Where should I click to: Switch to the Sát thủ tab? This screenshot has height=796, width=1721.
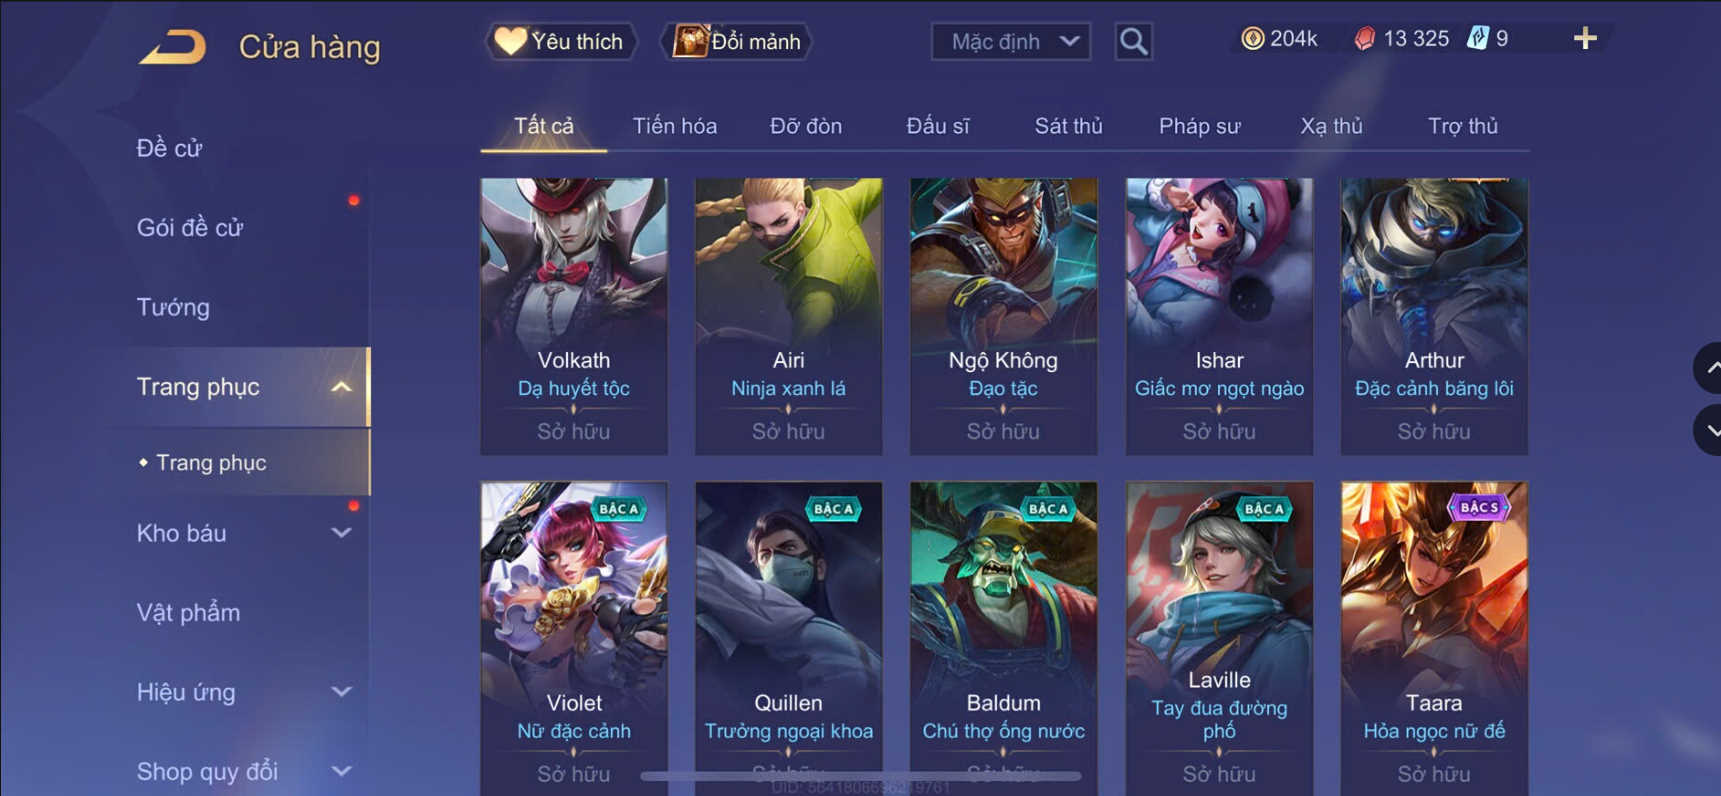1068,126
